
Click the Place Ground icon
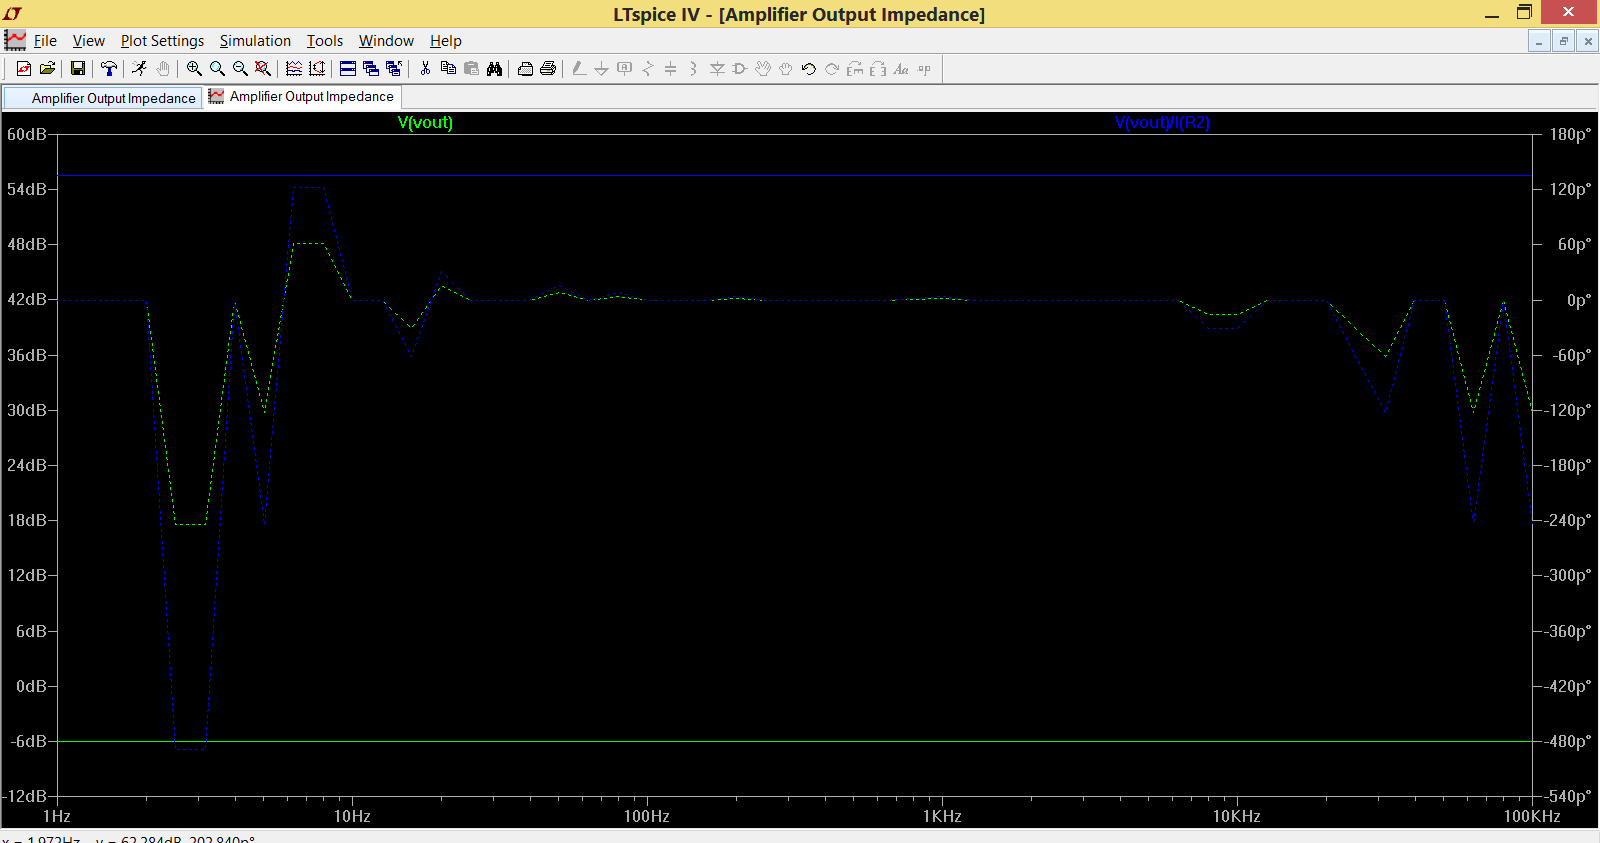point(601,69)
